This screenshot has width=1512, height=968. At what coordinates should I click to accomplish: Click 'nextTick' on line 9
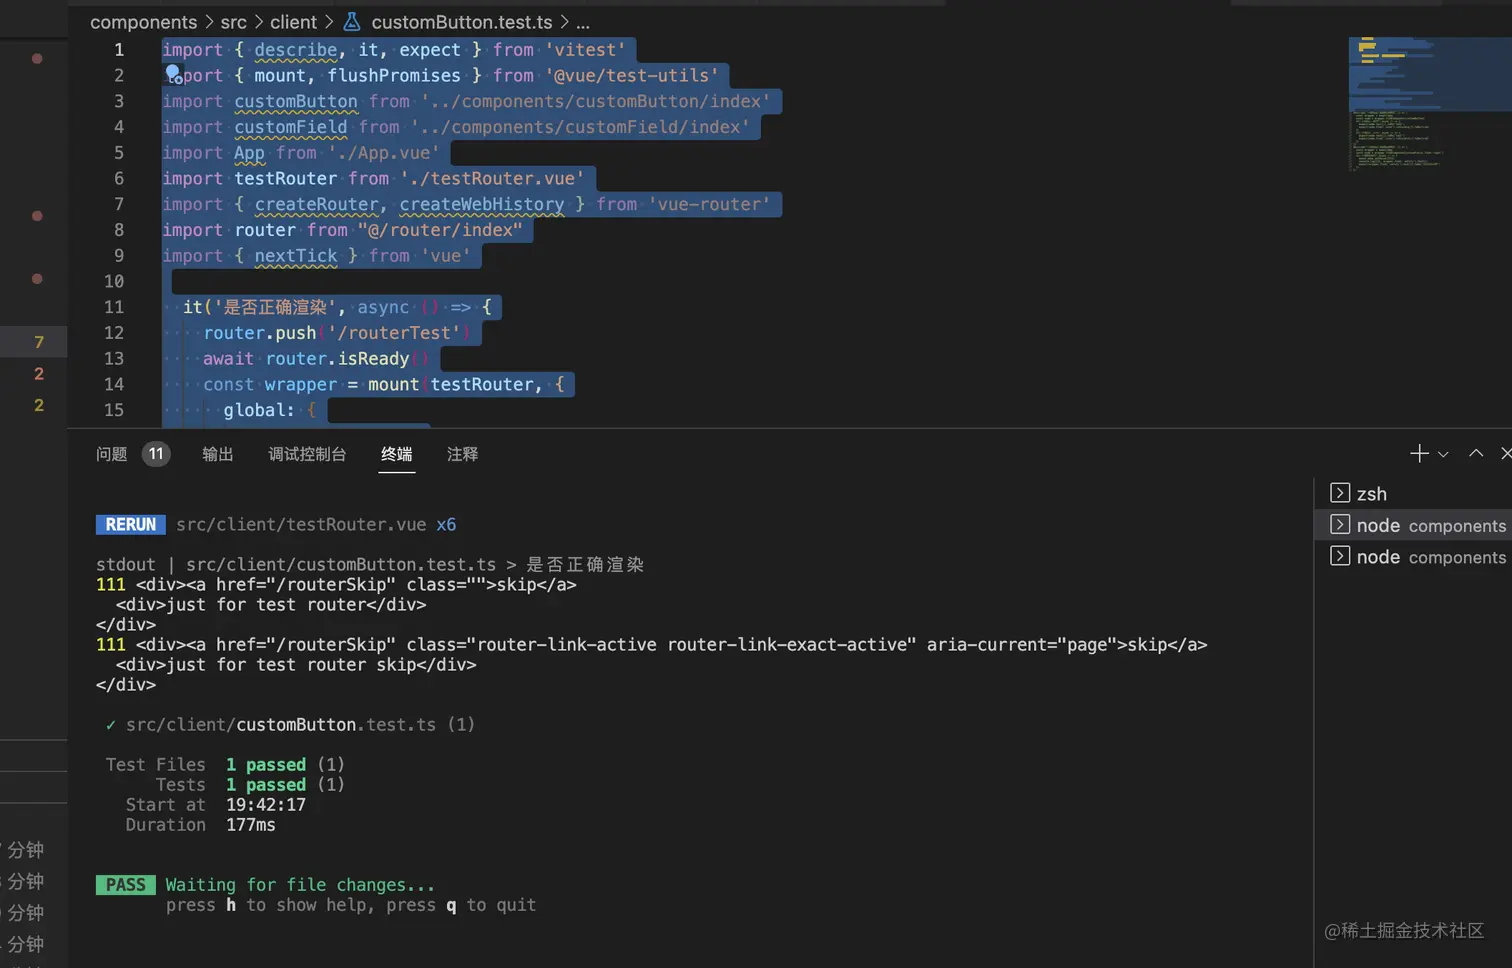(296, 256)
